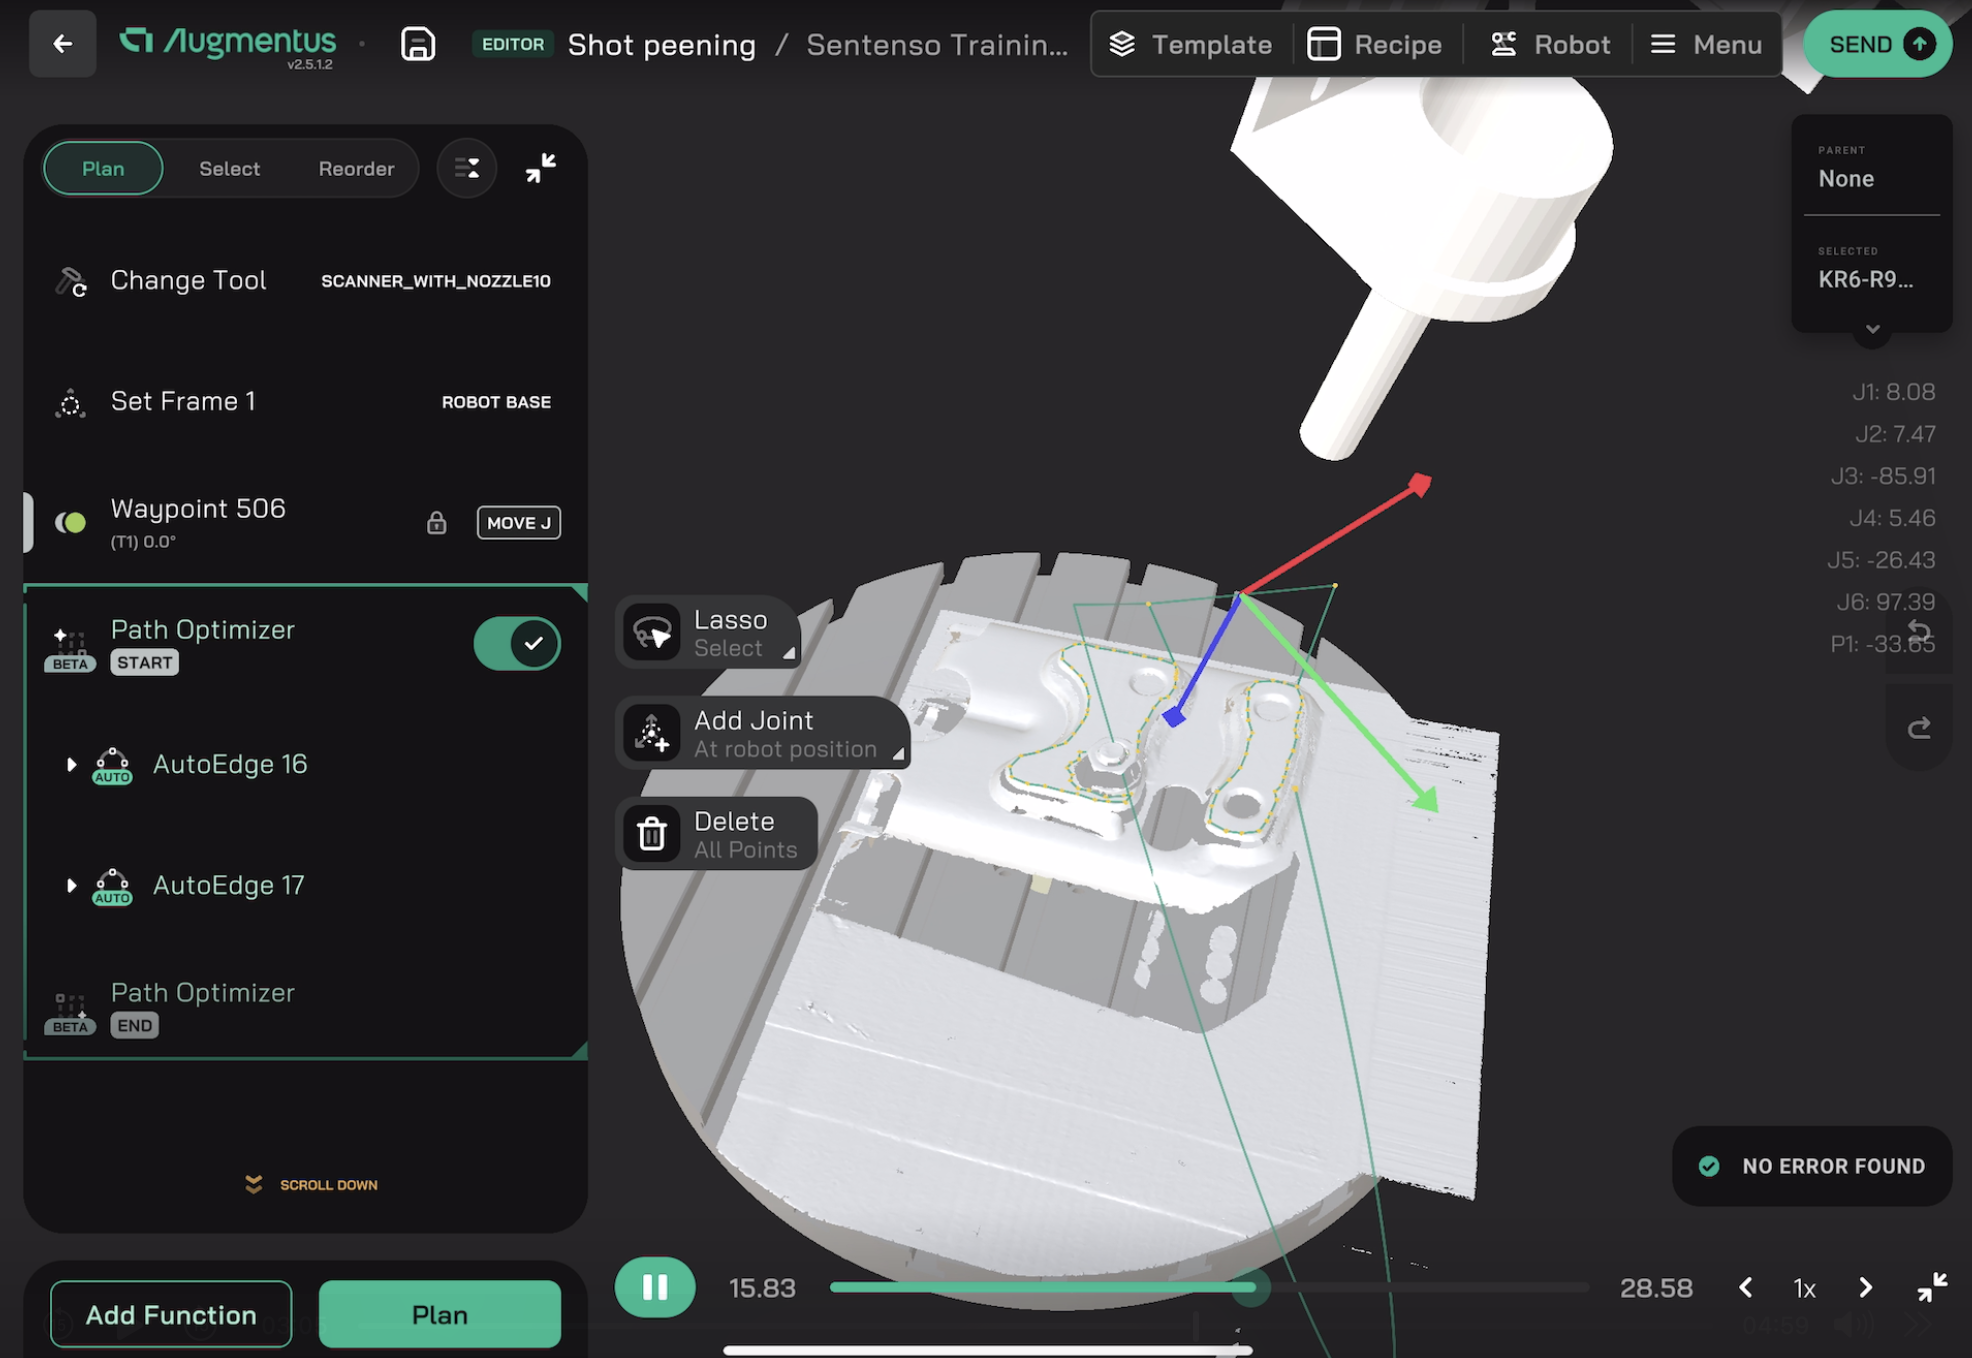Click the PARENT None field
Screen dimensions: 1972x1358
coord(1871,167)
